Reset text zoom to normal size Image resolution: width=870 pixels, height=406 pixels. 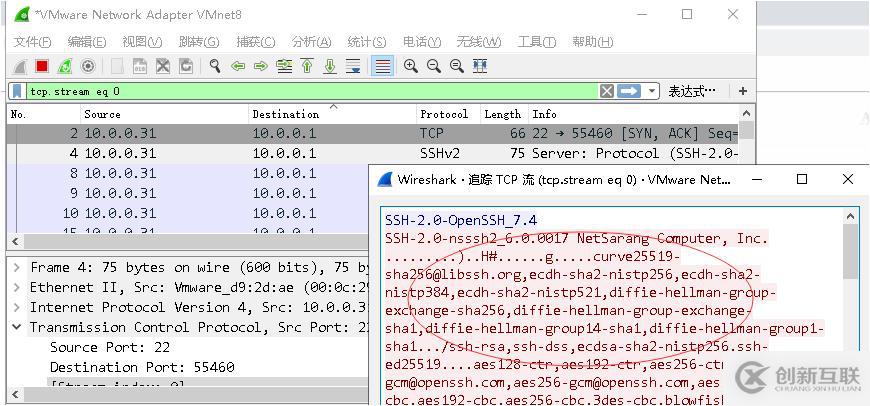[x=457, y=67]
